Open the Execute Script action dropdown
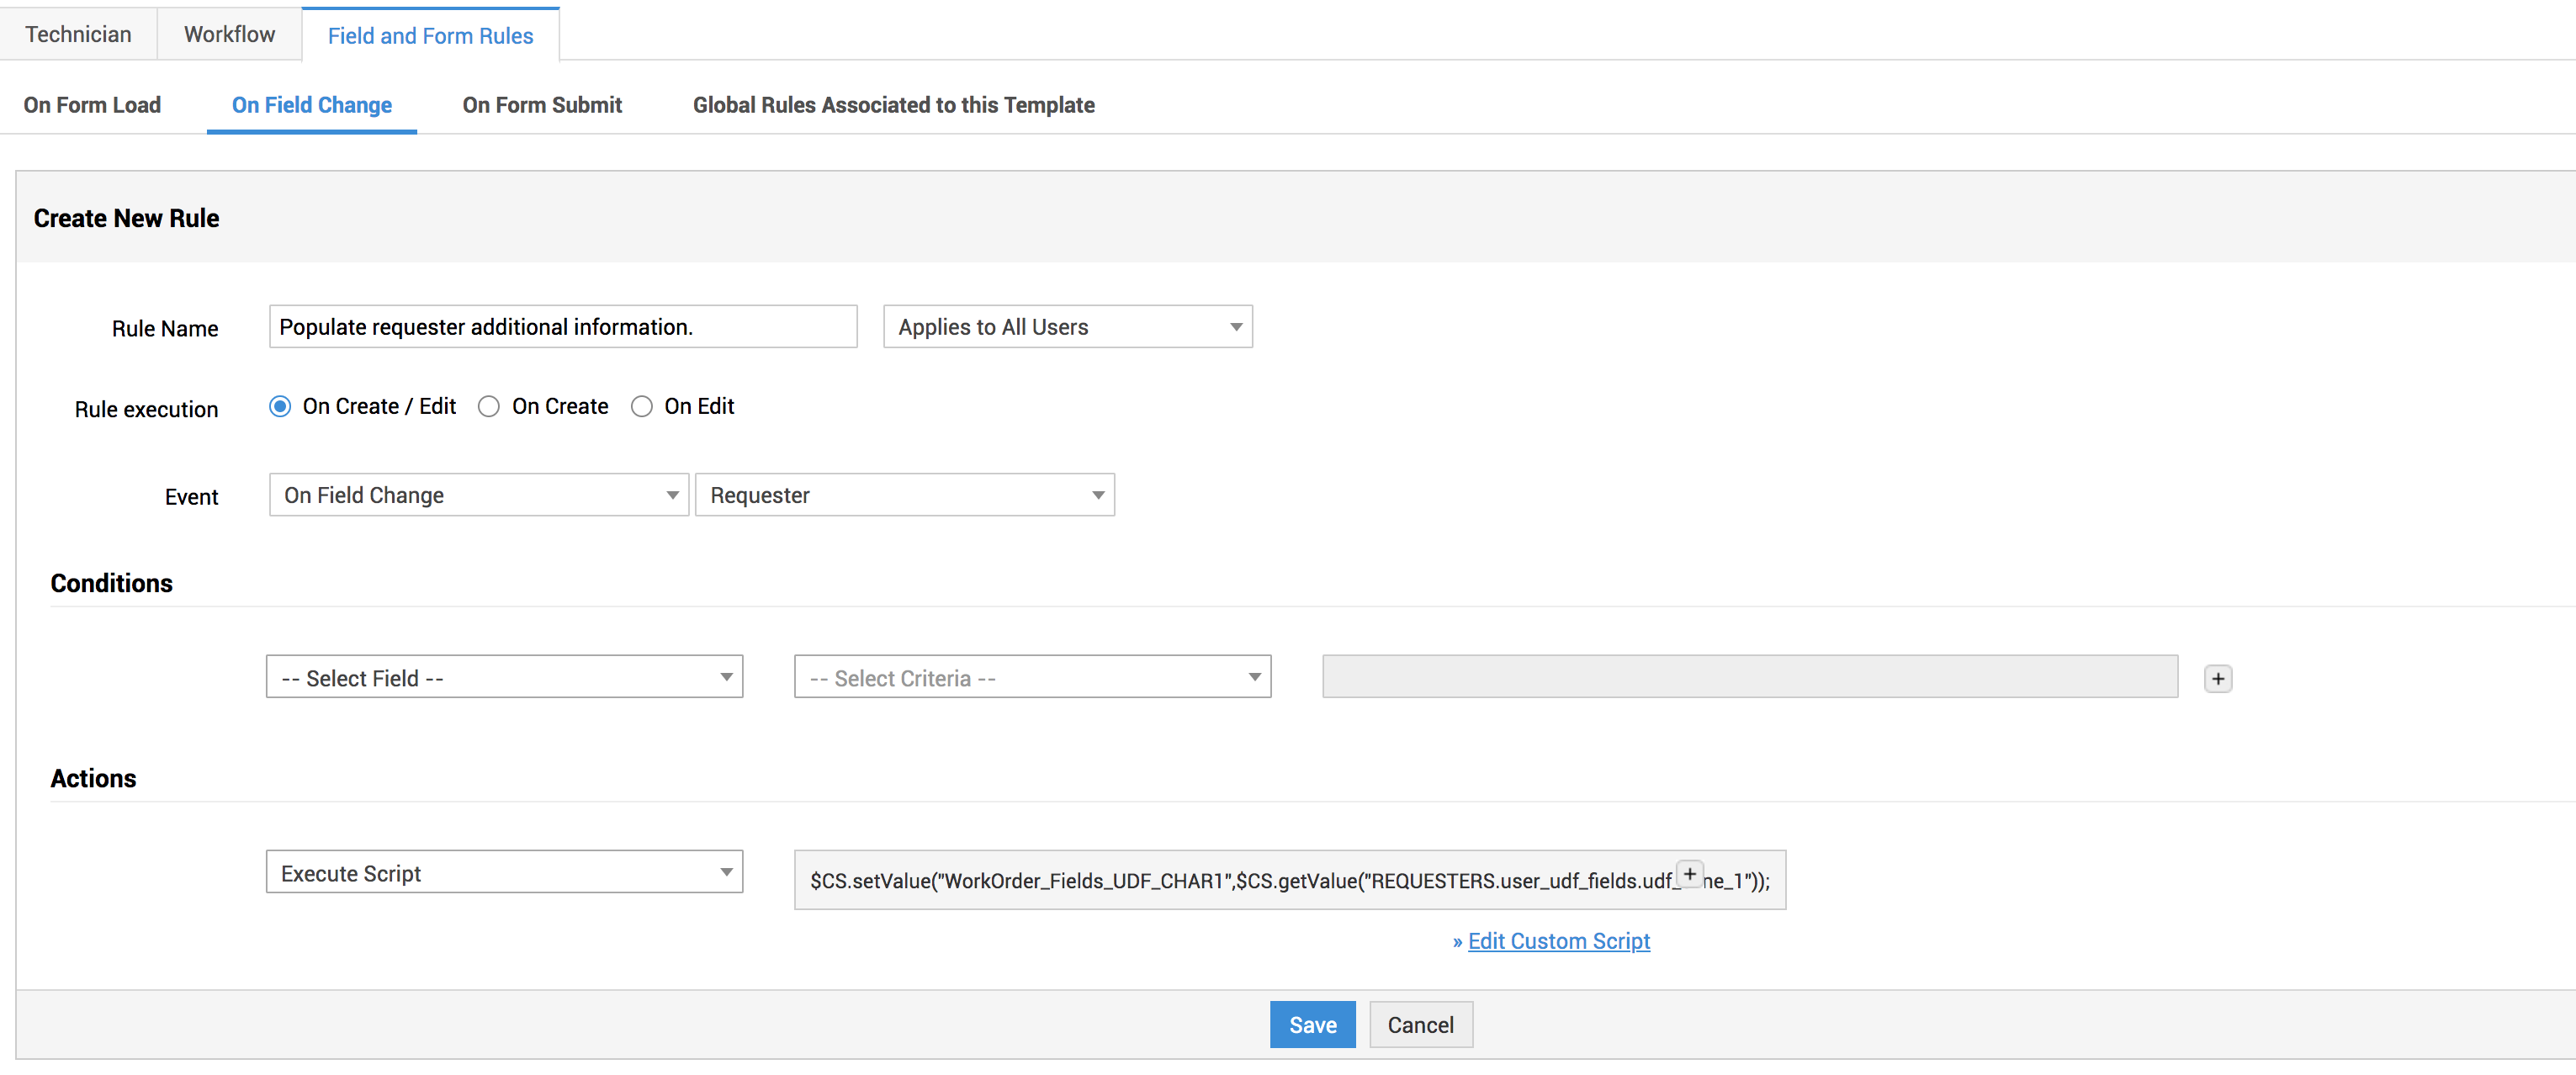This screenshot has width=2576, height=1075. [504, 873]
